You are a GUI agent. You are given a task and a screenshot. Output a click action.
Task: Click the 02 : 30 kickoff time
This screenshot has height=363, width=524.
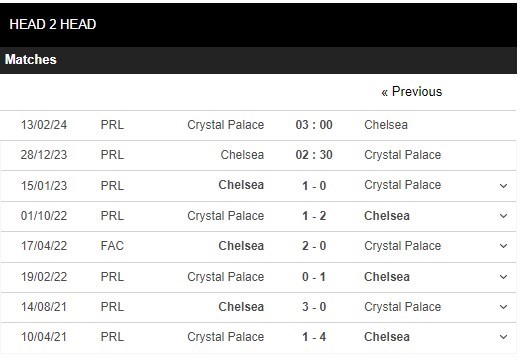tap(314, 155)
